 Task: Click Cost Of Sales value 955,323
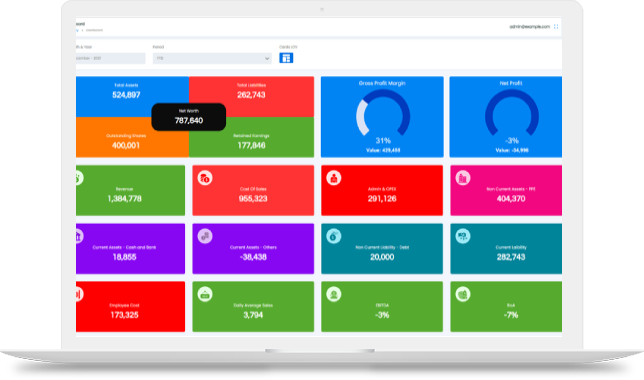coord(253,199)
